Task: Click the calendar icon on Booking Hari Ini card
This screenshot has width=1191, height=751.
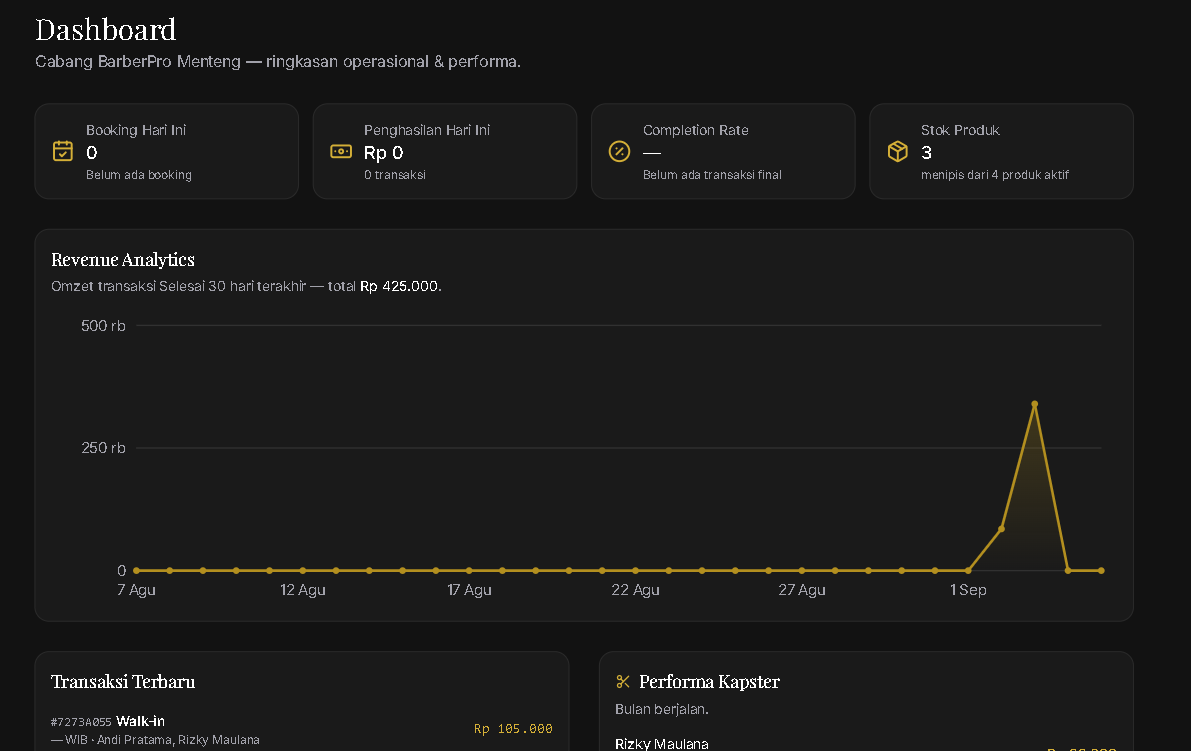Action: [x=63, y=151]
